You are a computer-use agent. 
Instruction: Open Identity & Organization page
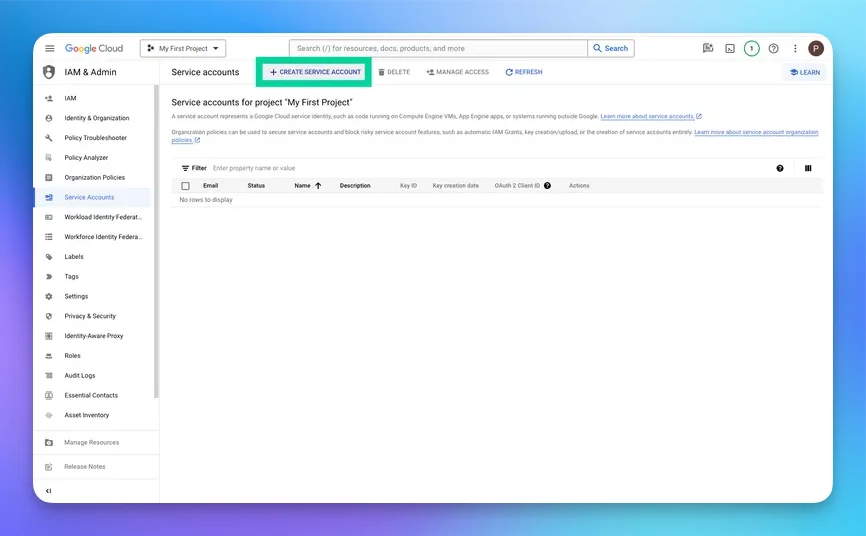tap(92, 118)
